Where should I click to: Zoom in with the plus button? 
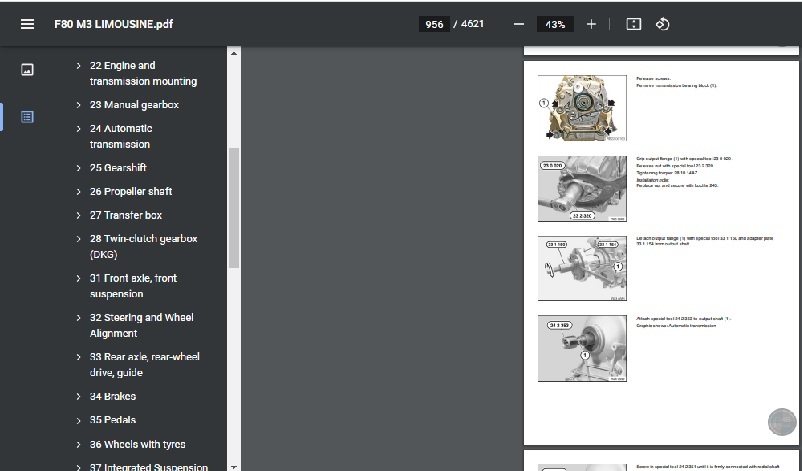point(591,24)
